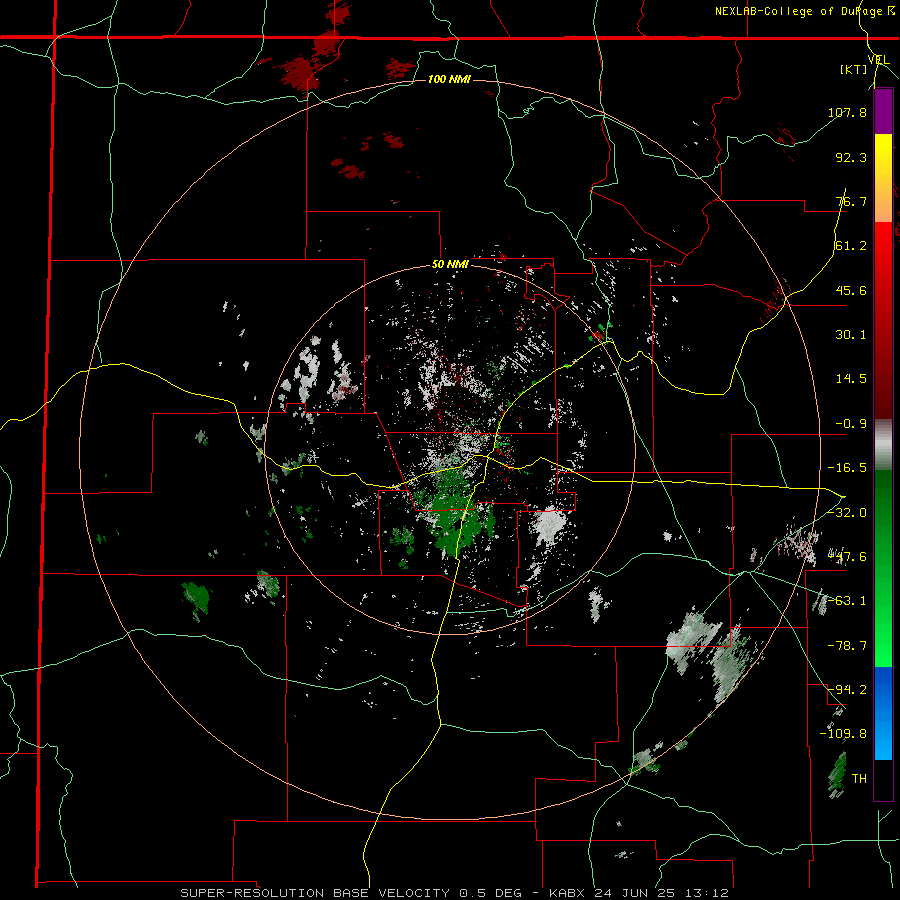The height and width of the screenshot is (900, 900).
Task: Click the 107.8 velocity scale value
Action: click(x=847, y=112)
